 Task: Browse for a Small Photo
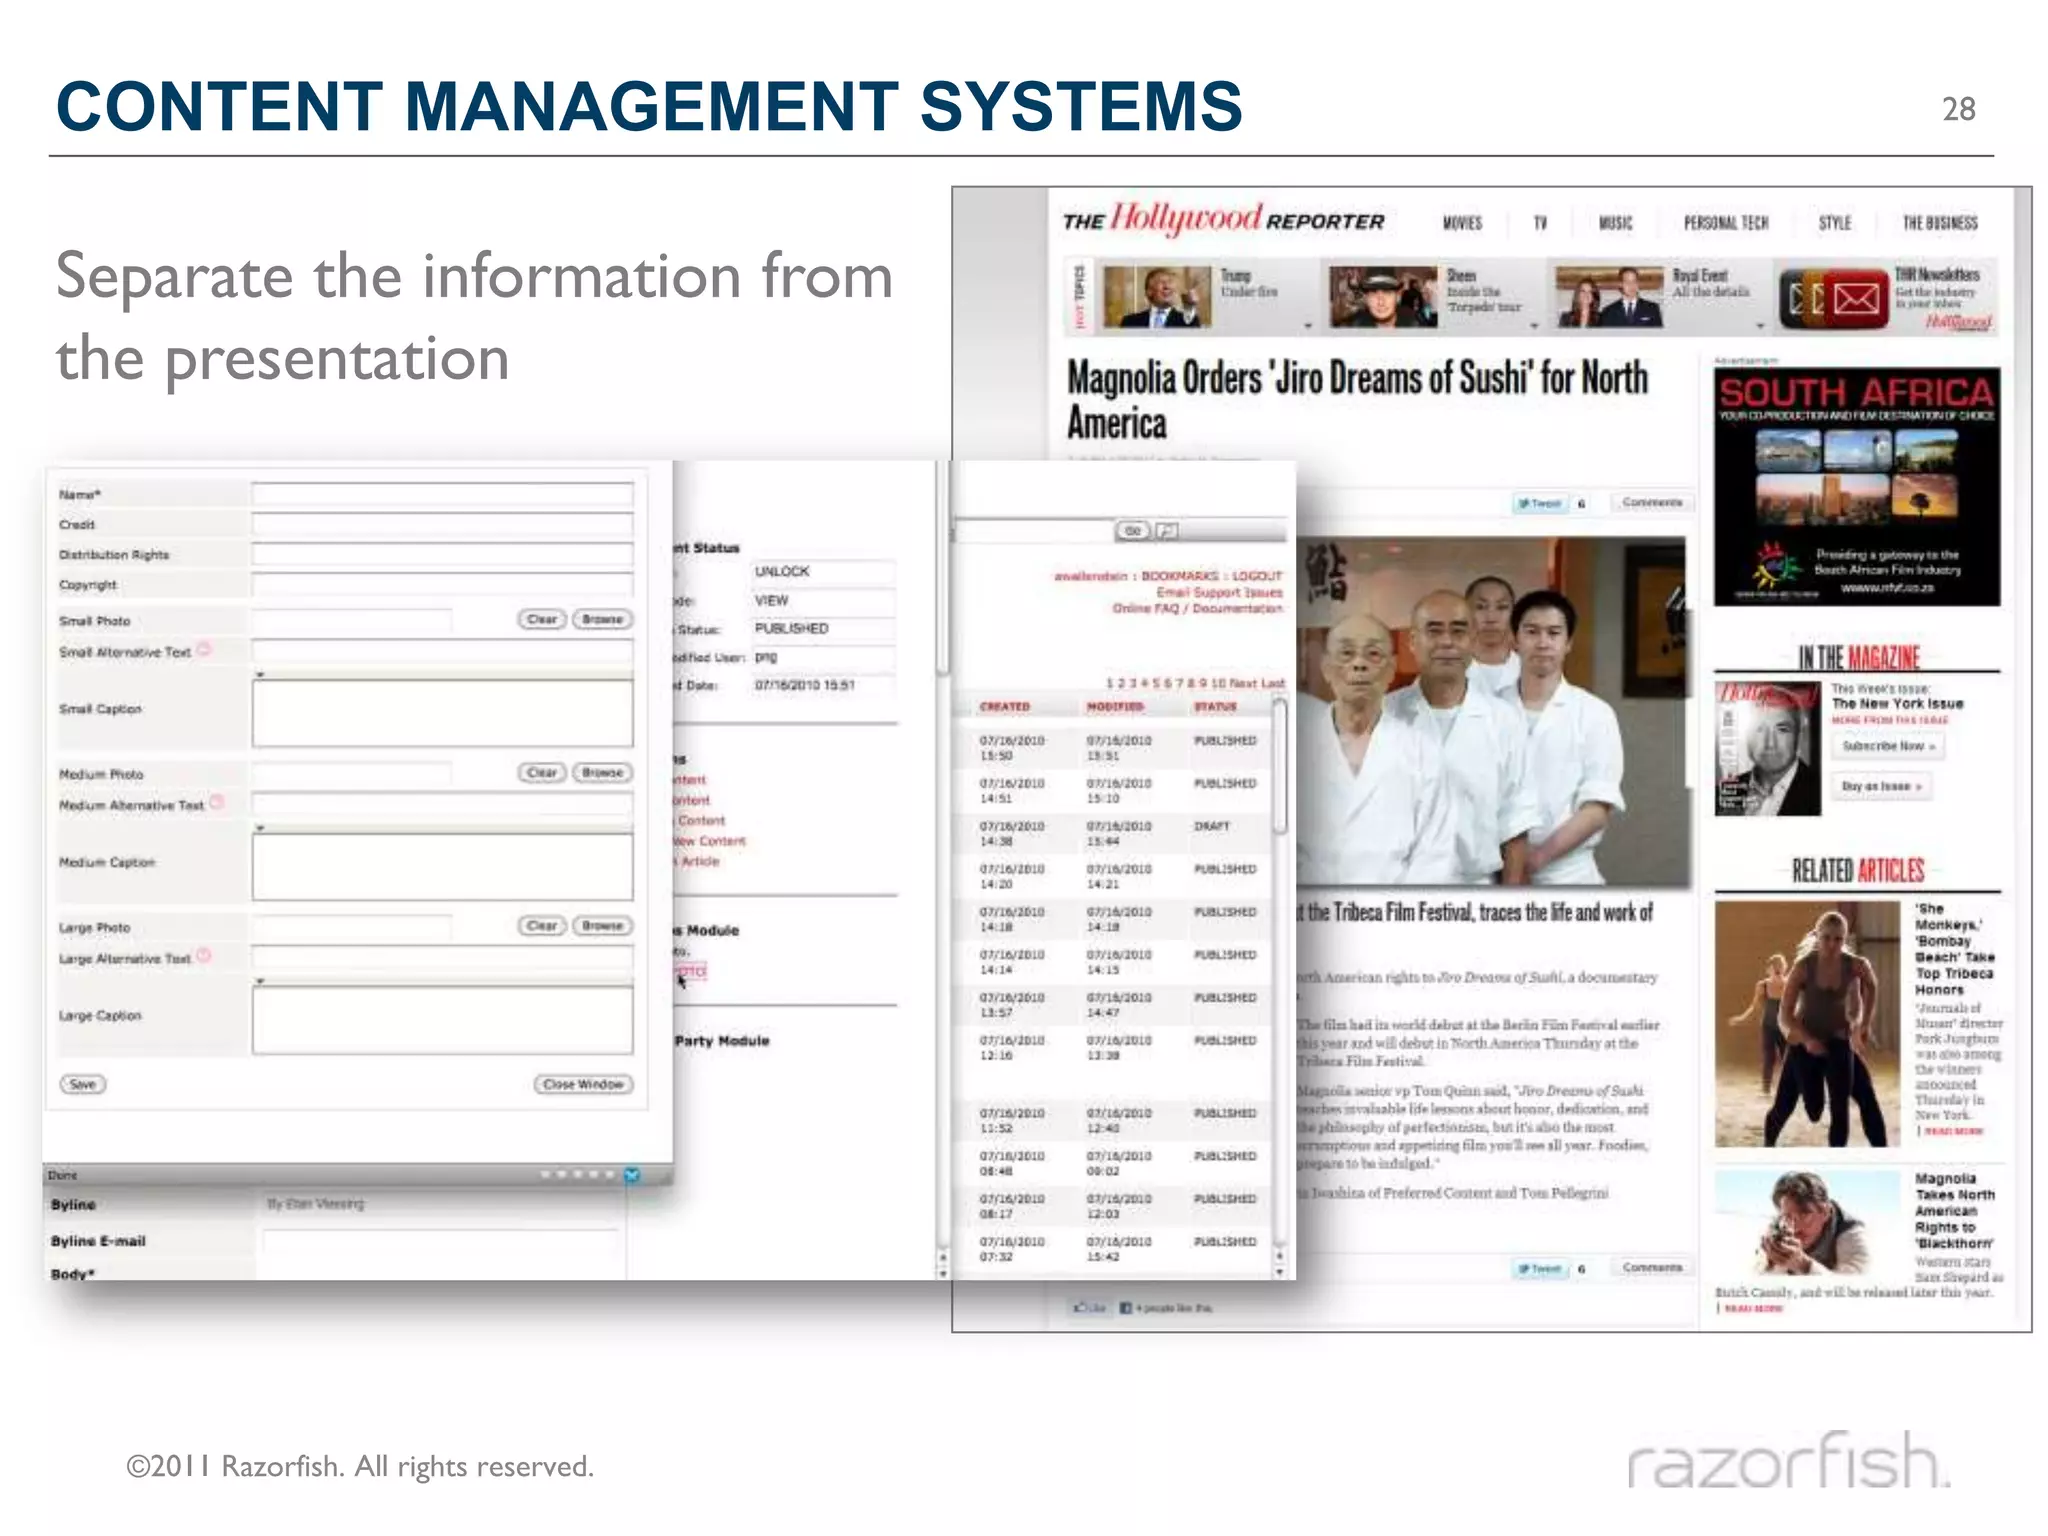tap(603, 619)
